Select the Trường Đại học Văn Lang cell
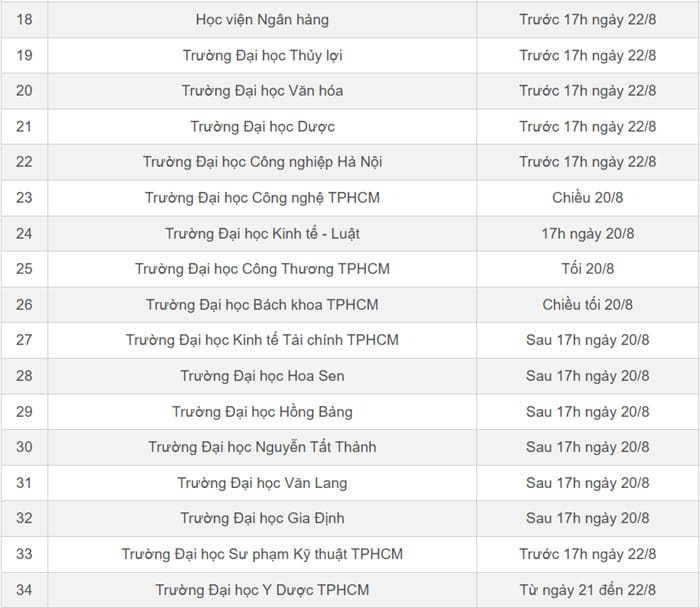The image size is (700, 608). tap(262, 483)
